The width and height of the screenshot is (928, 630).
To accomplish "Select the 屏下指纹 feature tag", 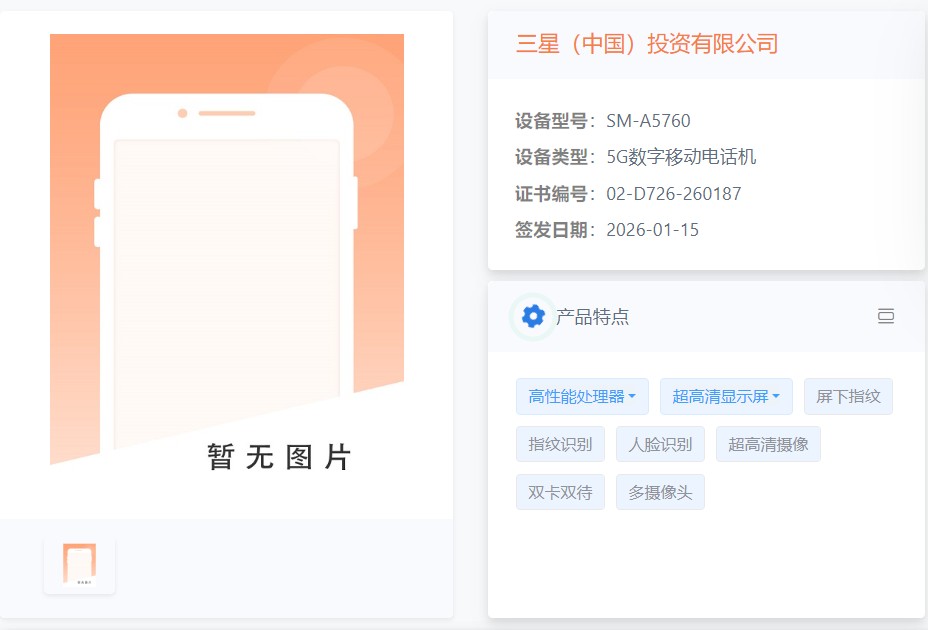I will (x=848, y=396).
